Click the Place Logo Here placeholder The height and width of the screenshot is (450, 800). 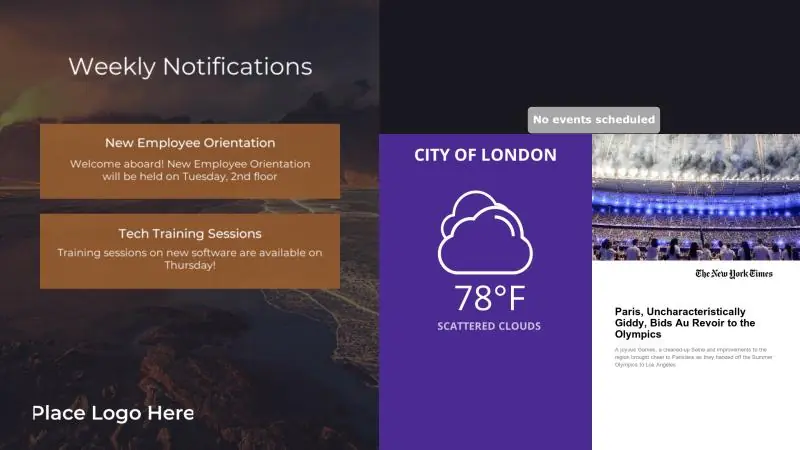click(113, 413)
